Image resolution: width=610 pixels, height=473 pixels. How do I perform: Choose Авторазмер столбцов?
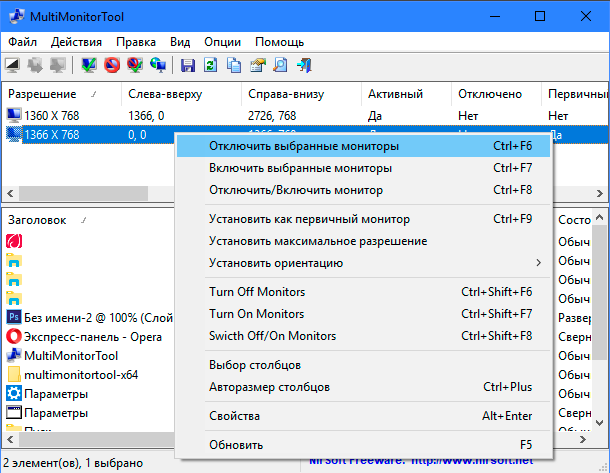pos(363,387)
